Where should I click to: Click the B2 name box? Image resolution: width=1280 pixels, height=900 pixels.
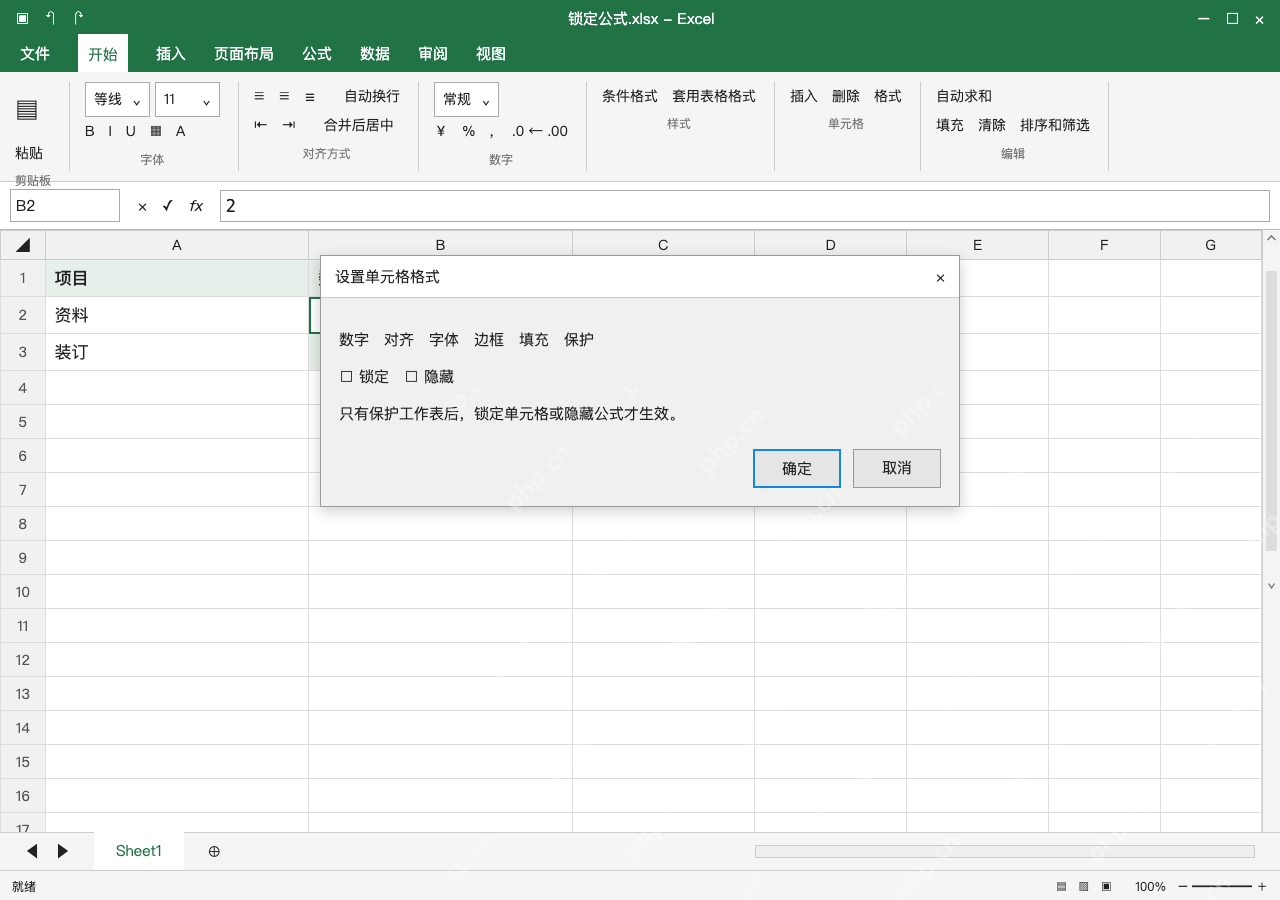65,206
